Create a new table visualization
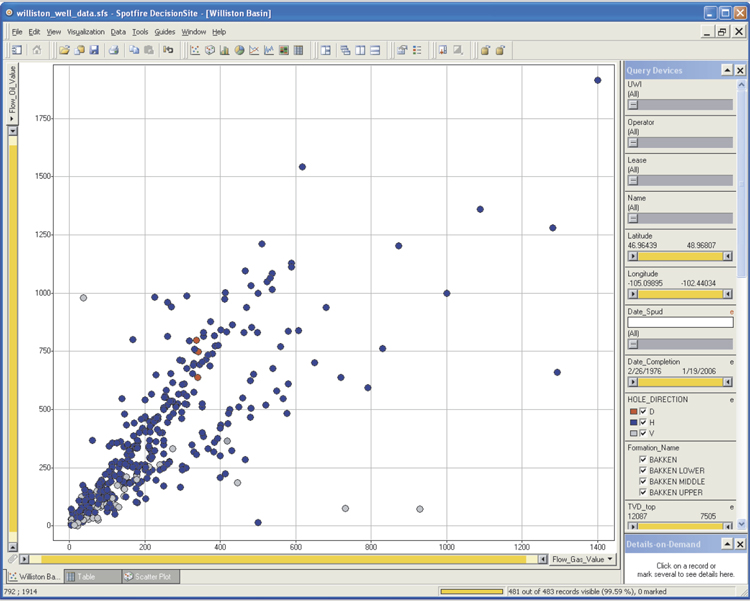 (x=298, y=50)
